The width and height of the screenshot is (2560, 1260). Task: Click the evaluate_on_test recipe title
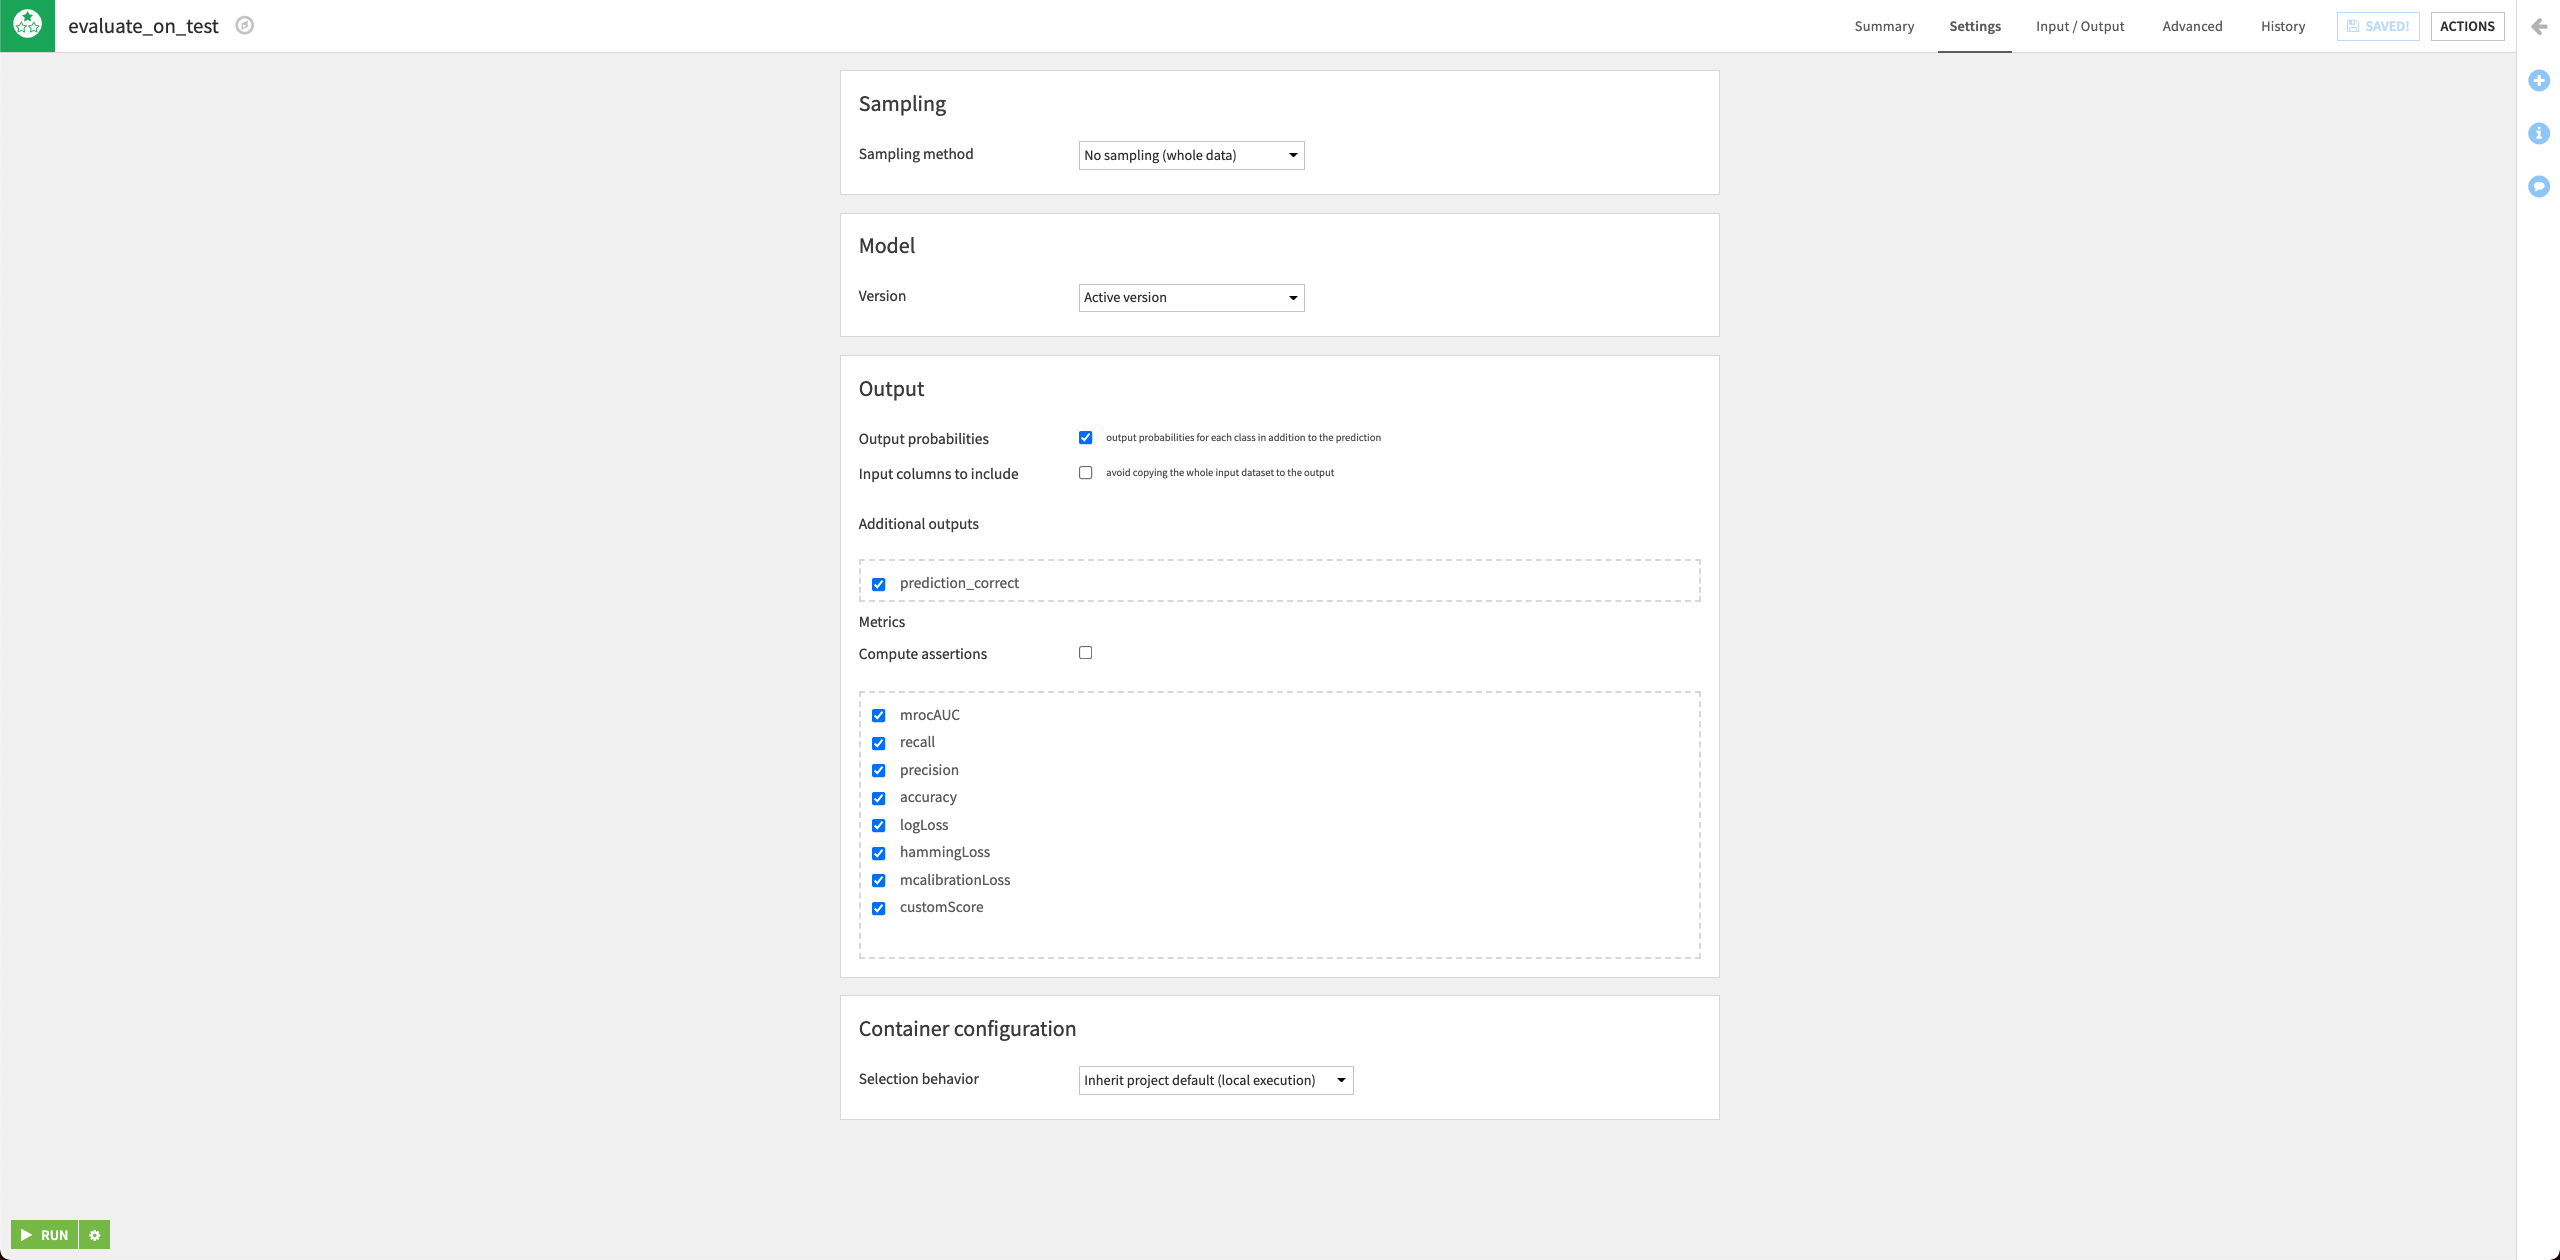tap(143, 26)
